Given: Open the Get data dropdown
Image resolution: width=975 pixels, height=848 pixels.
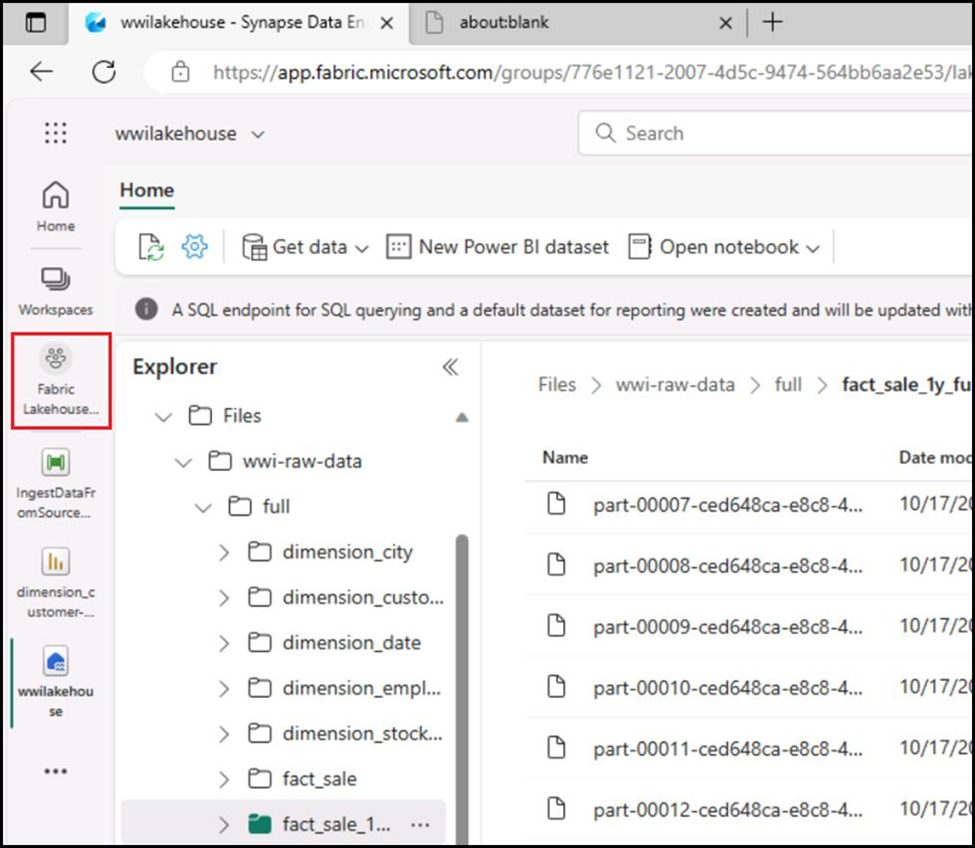Looking at the screenshot, I should [x=305, y=247].
